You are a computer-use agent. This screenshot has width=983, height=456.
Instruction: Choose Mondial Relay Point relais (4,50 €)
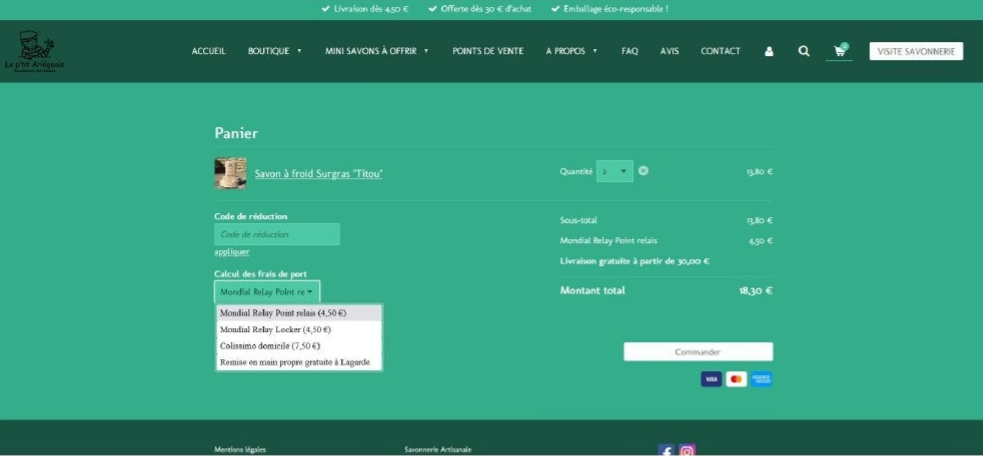(299, 312)
